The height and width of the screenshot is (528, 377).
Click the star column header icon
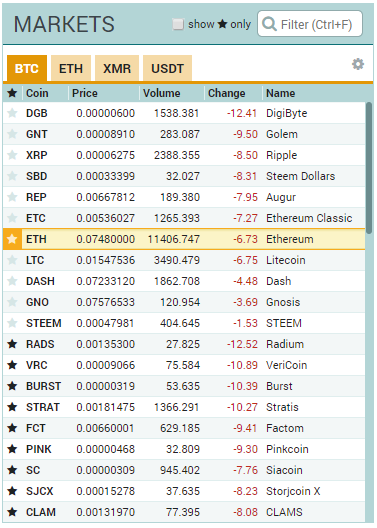click(x=12, y=93)
